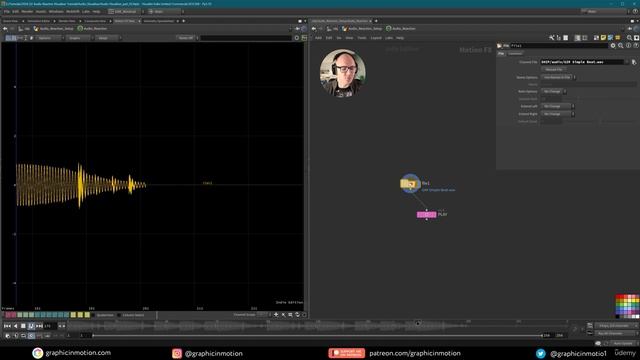Click parameter pane search magnifier icon
Viewport: 640px width, 360px height.
[x=620, y=46]
